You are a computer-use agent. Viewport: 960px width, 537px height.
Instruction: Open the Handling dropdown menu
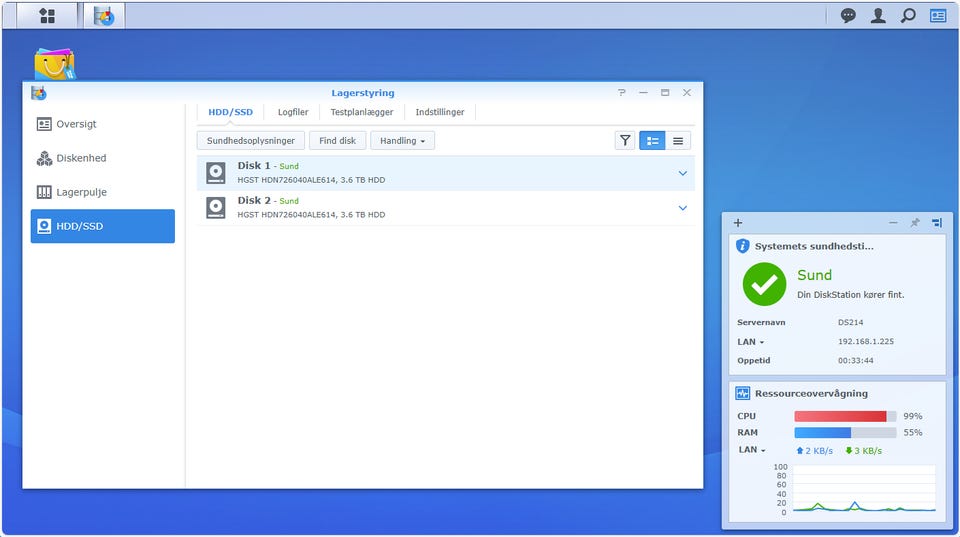402,141
